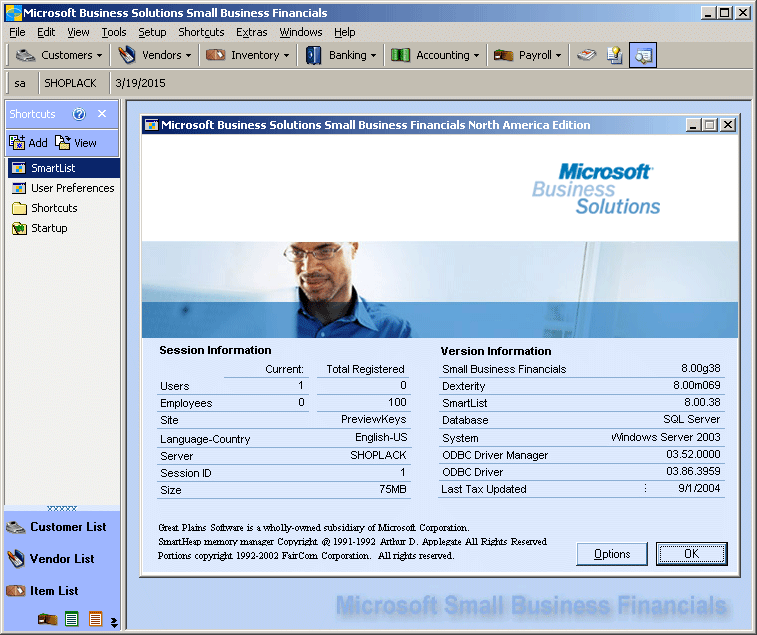
Task: Close the Shortcuts pane with X
Action: point(102,113)
